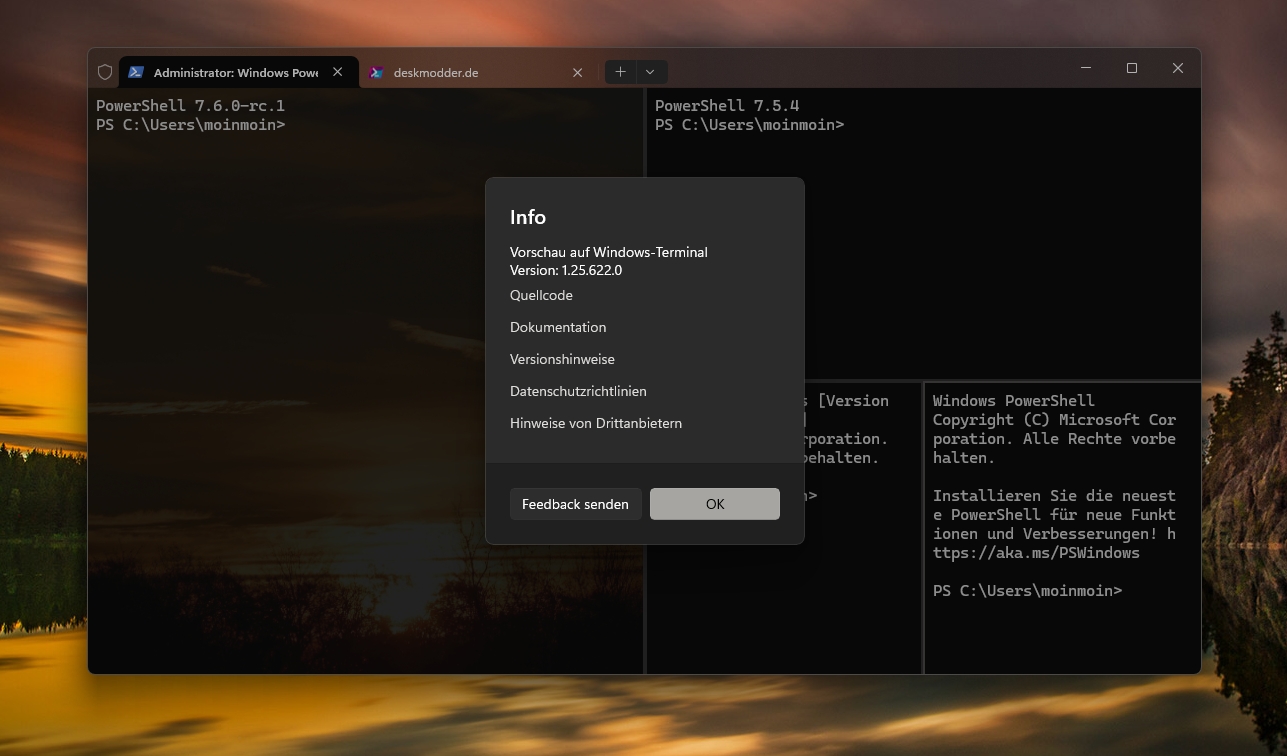Focus the Windows PowerShell pane at bottom right
Screen dimensions: 1287x756
(x=1060, y=630)
